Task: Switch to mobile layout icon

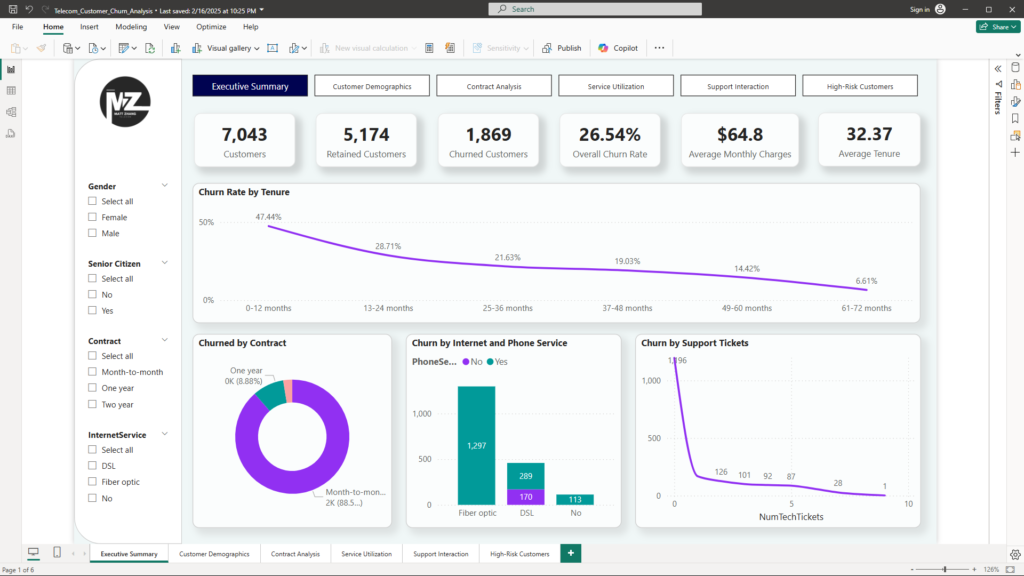Action: (57, 553)
